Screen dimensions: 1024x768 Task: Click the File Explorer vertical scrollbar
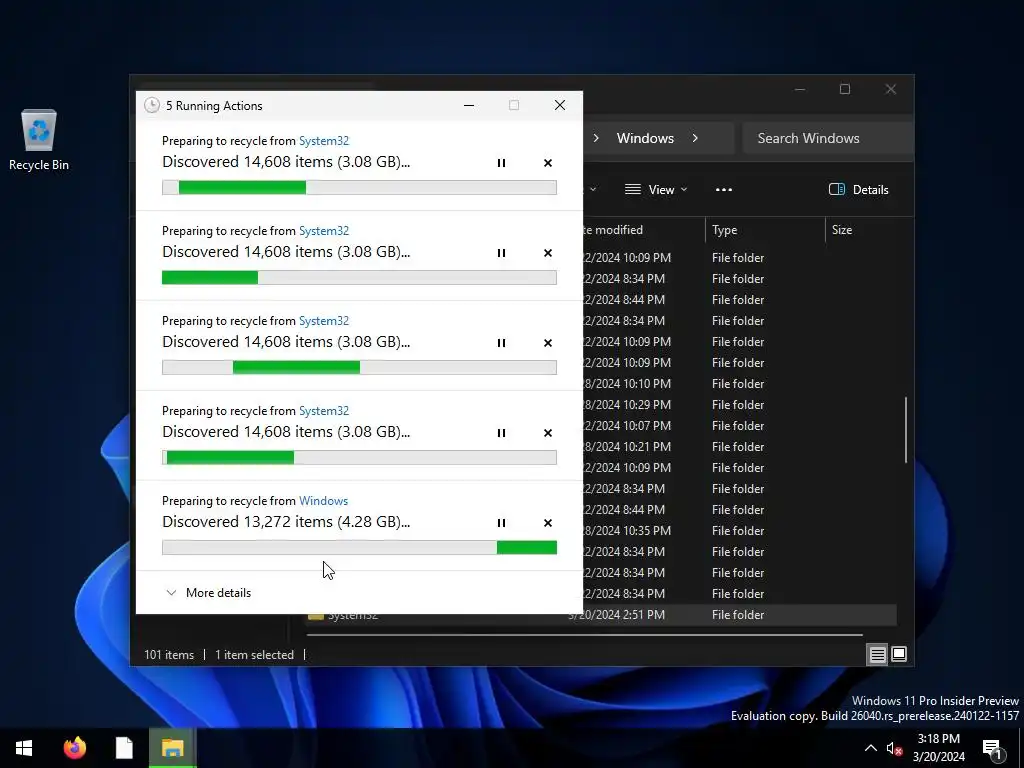coord(906,430)
